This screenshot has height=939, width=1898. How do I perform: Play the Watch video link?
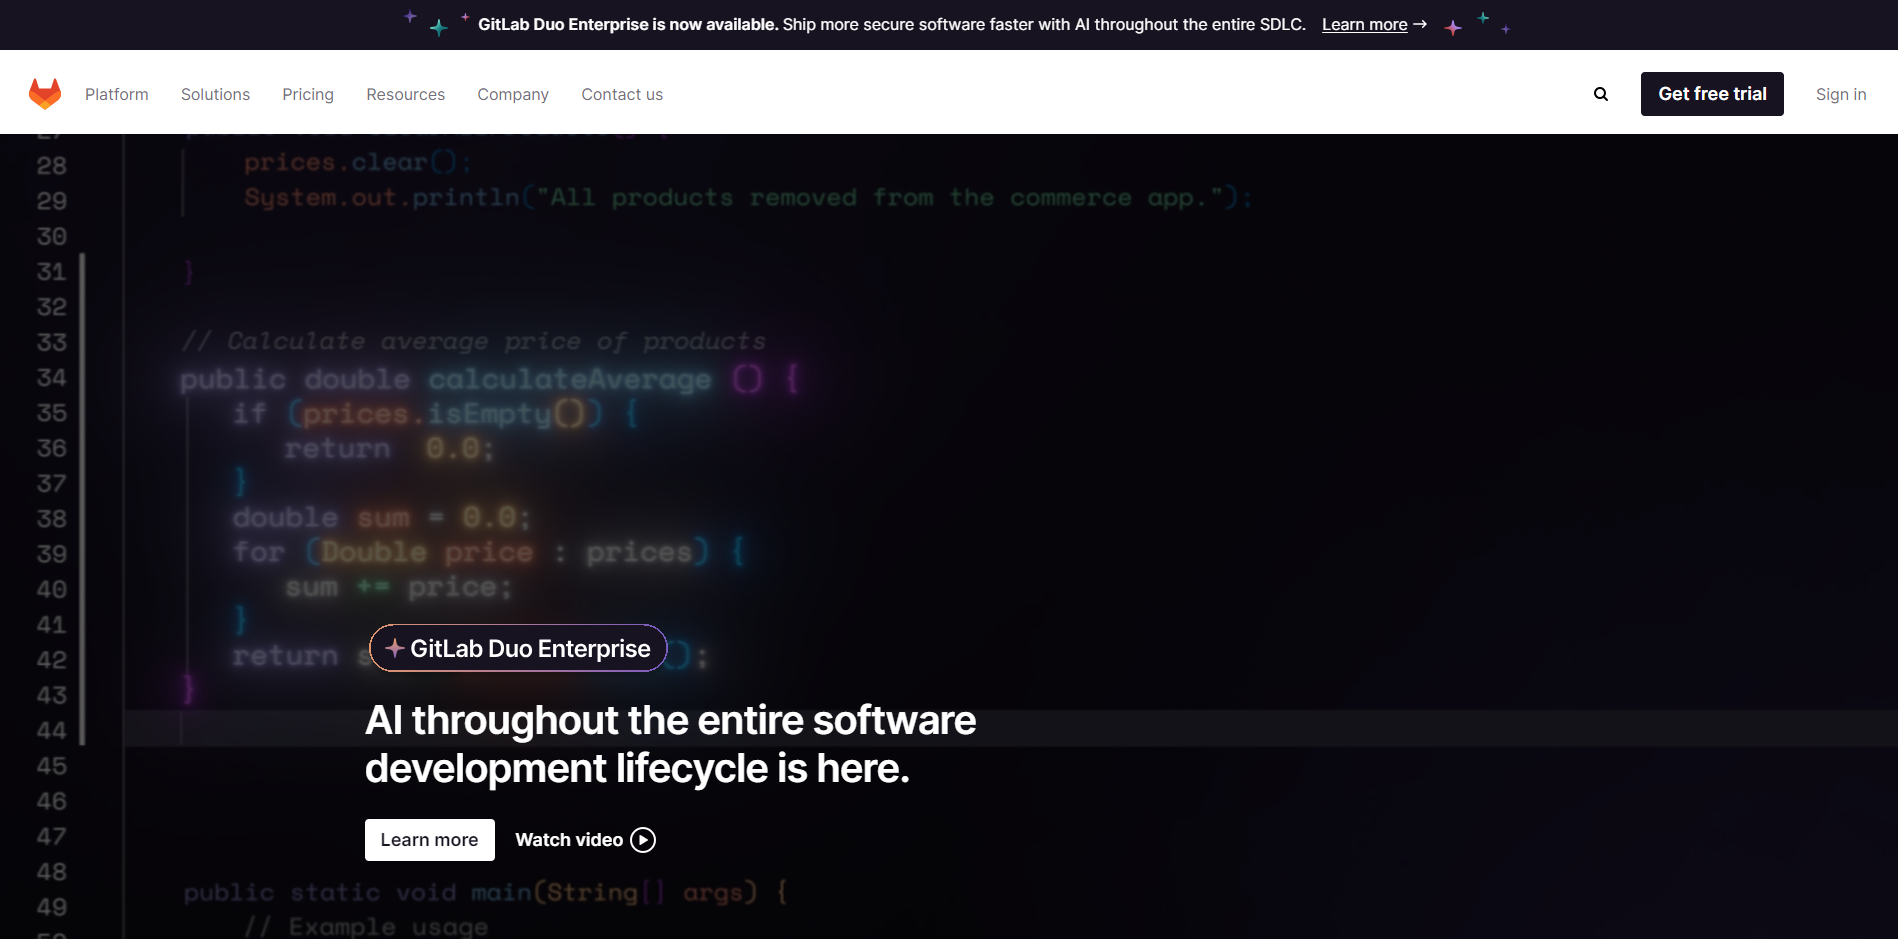click(x=585, y=840)
